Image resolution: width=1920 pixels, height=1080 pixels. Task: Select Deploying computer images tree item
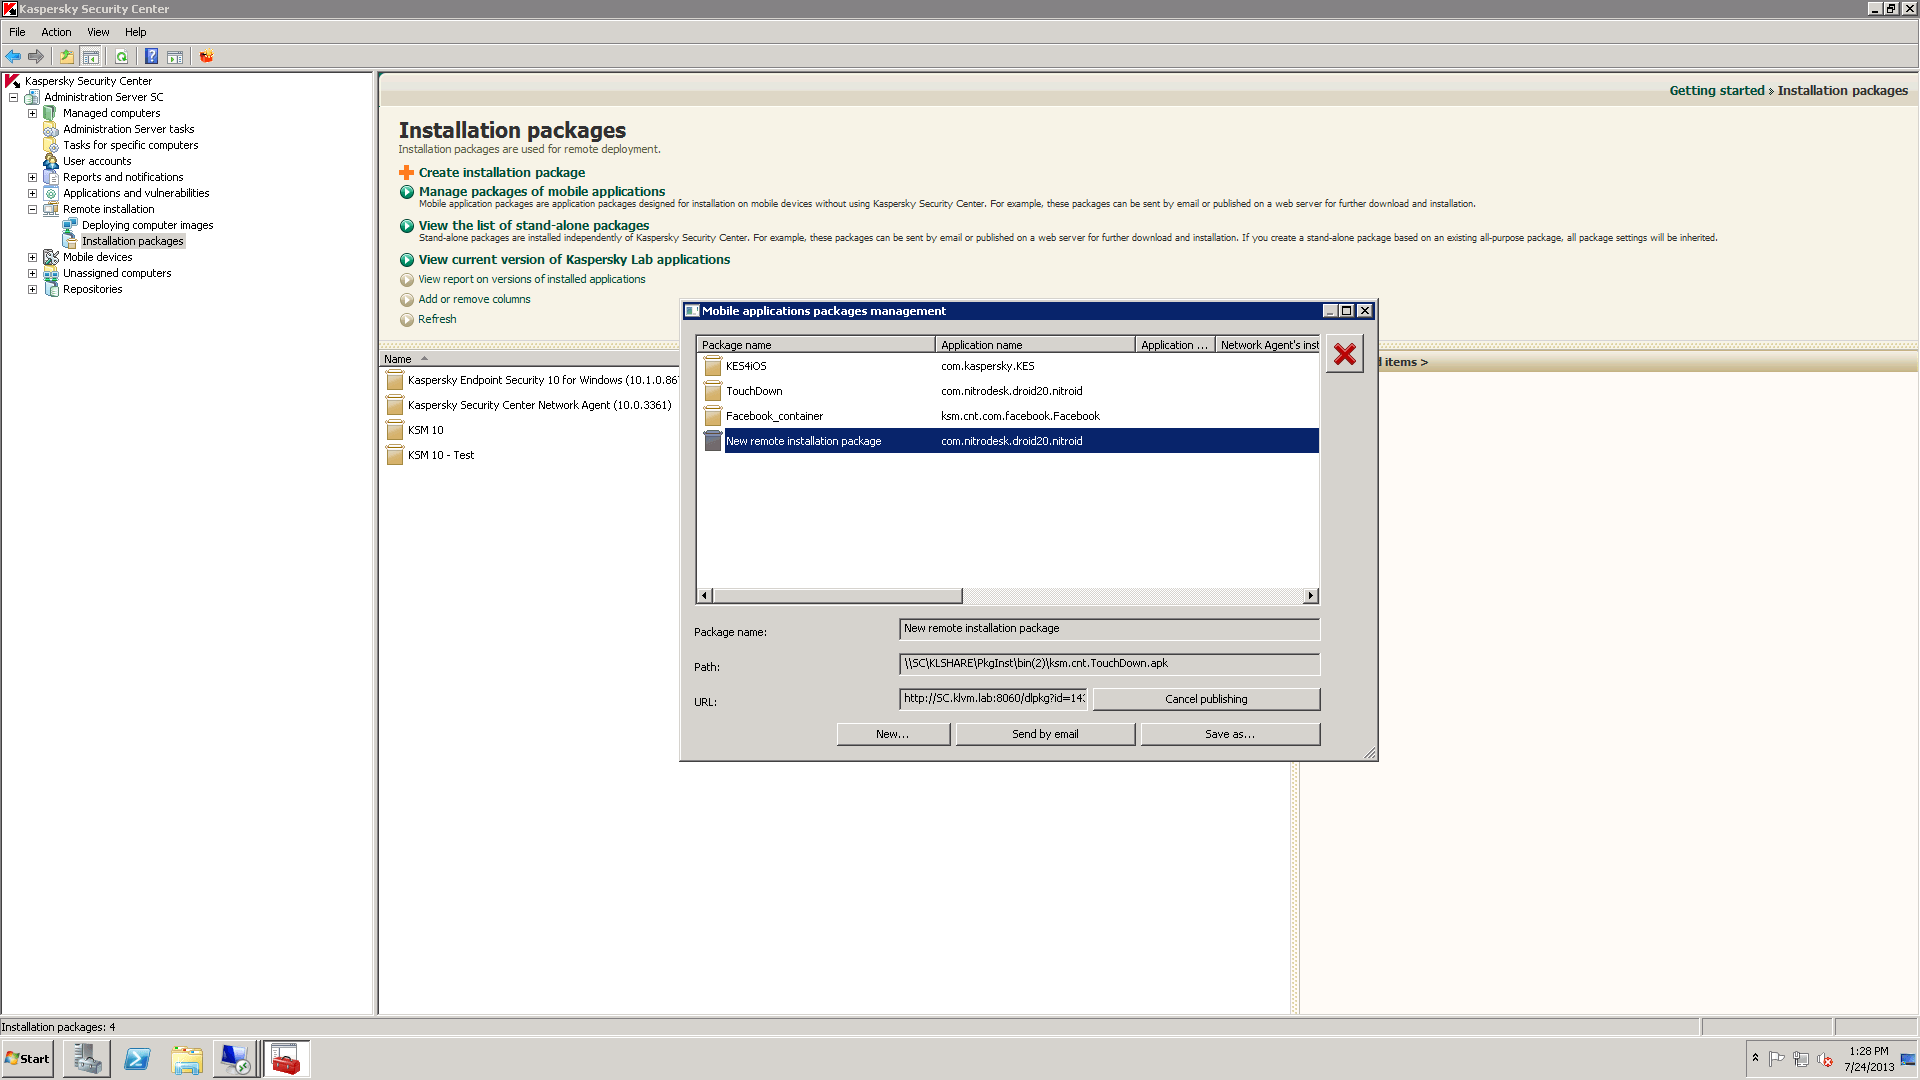click(147, 225)
